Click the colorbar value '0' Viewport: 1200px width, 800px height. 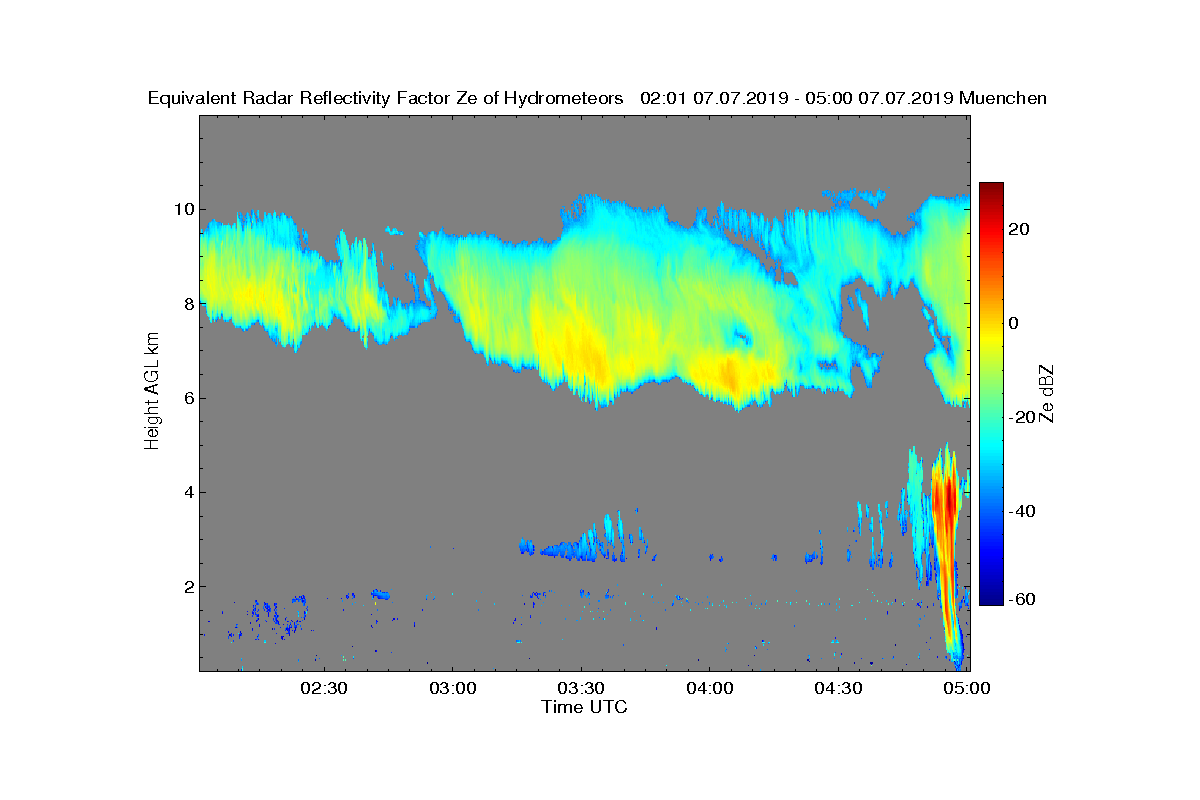point(1015,323)
